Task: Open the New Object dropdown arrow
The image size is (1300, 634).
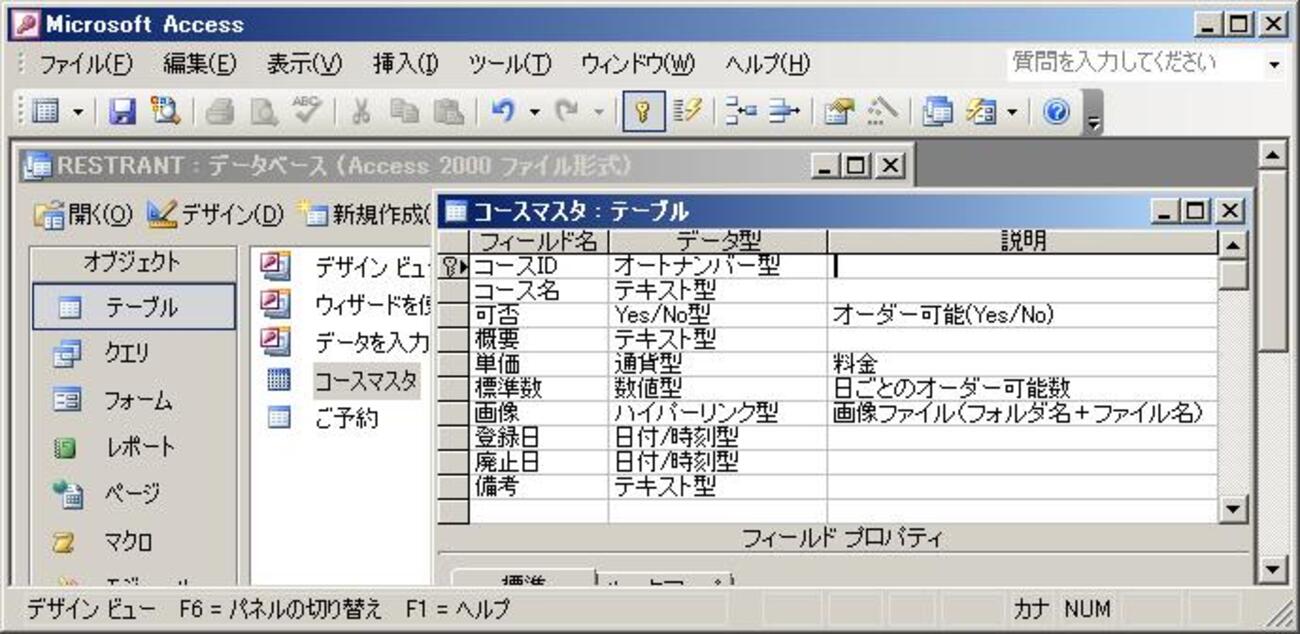Action: pyautogui.click(x=1012, y=112)
